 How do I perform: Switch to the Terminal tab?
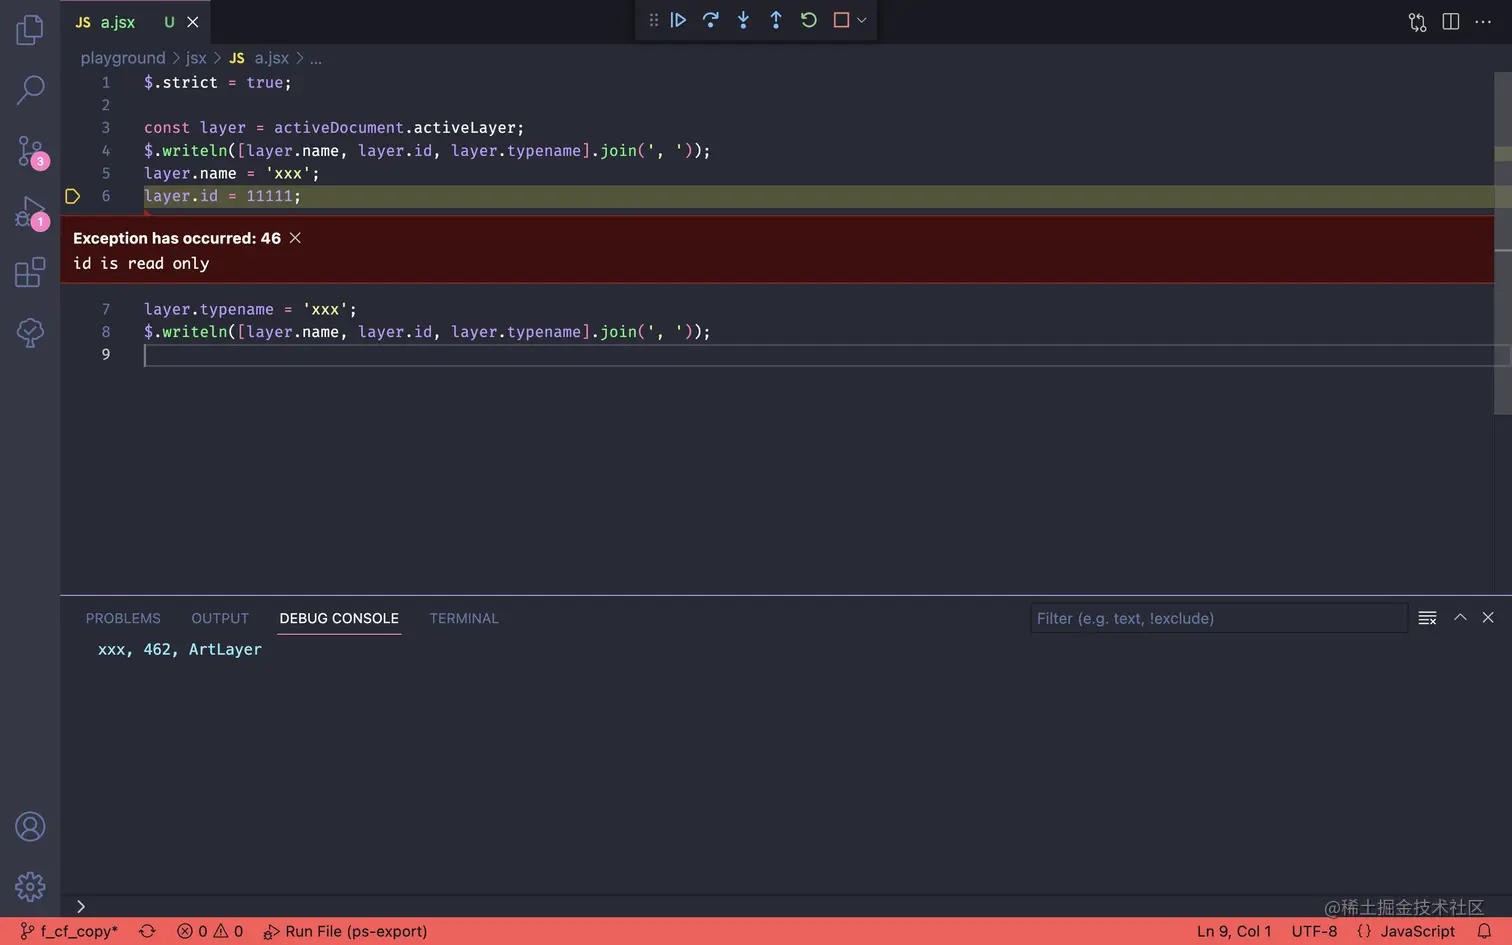pyautogui.click(x=464, y=618)
